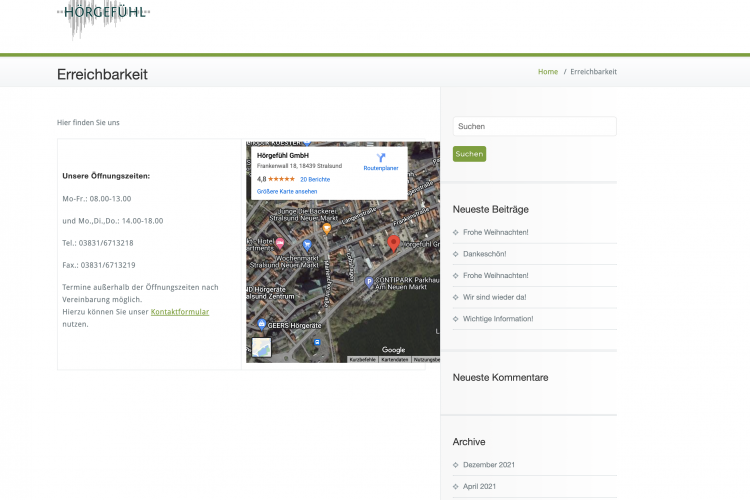Switch map layer using bottom-left thumbnail

(261, 348)
